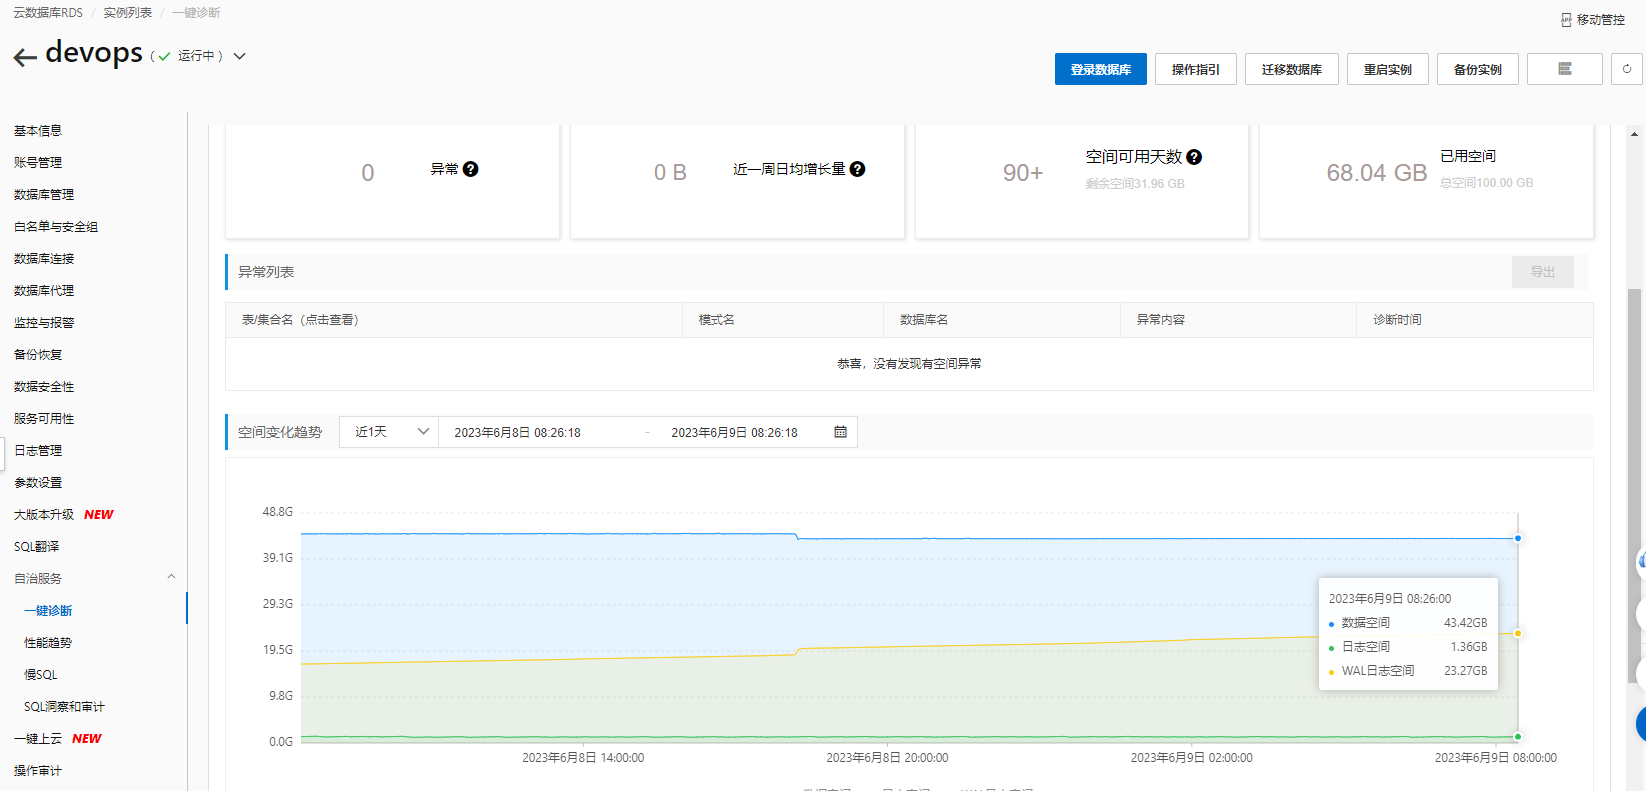Open 操作审计 in sidebar
The height and width of the screenshot is (791, 1646).
click(38, 771)
